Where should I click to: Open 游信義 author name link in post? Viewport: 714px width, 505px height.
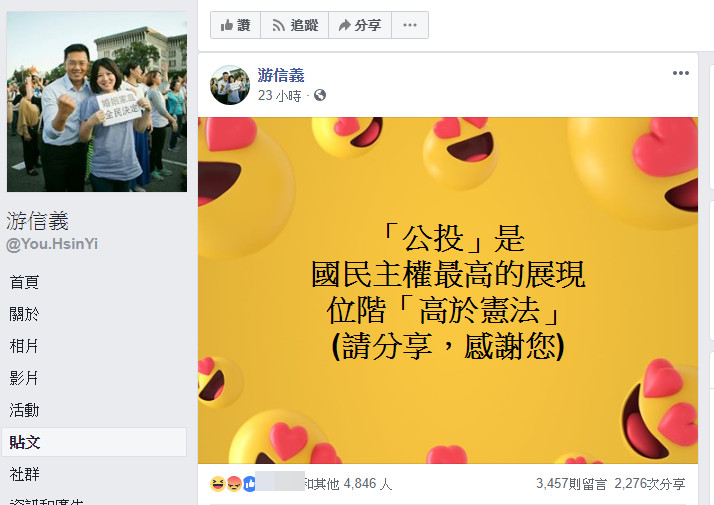[281, 75]
